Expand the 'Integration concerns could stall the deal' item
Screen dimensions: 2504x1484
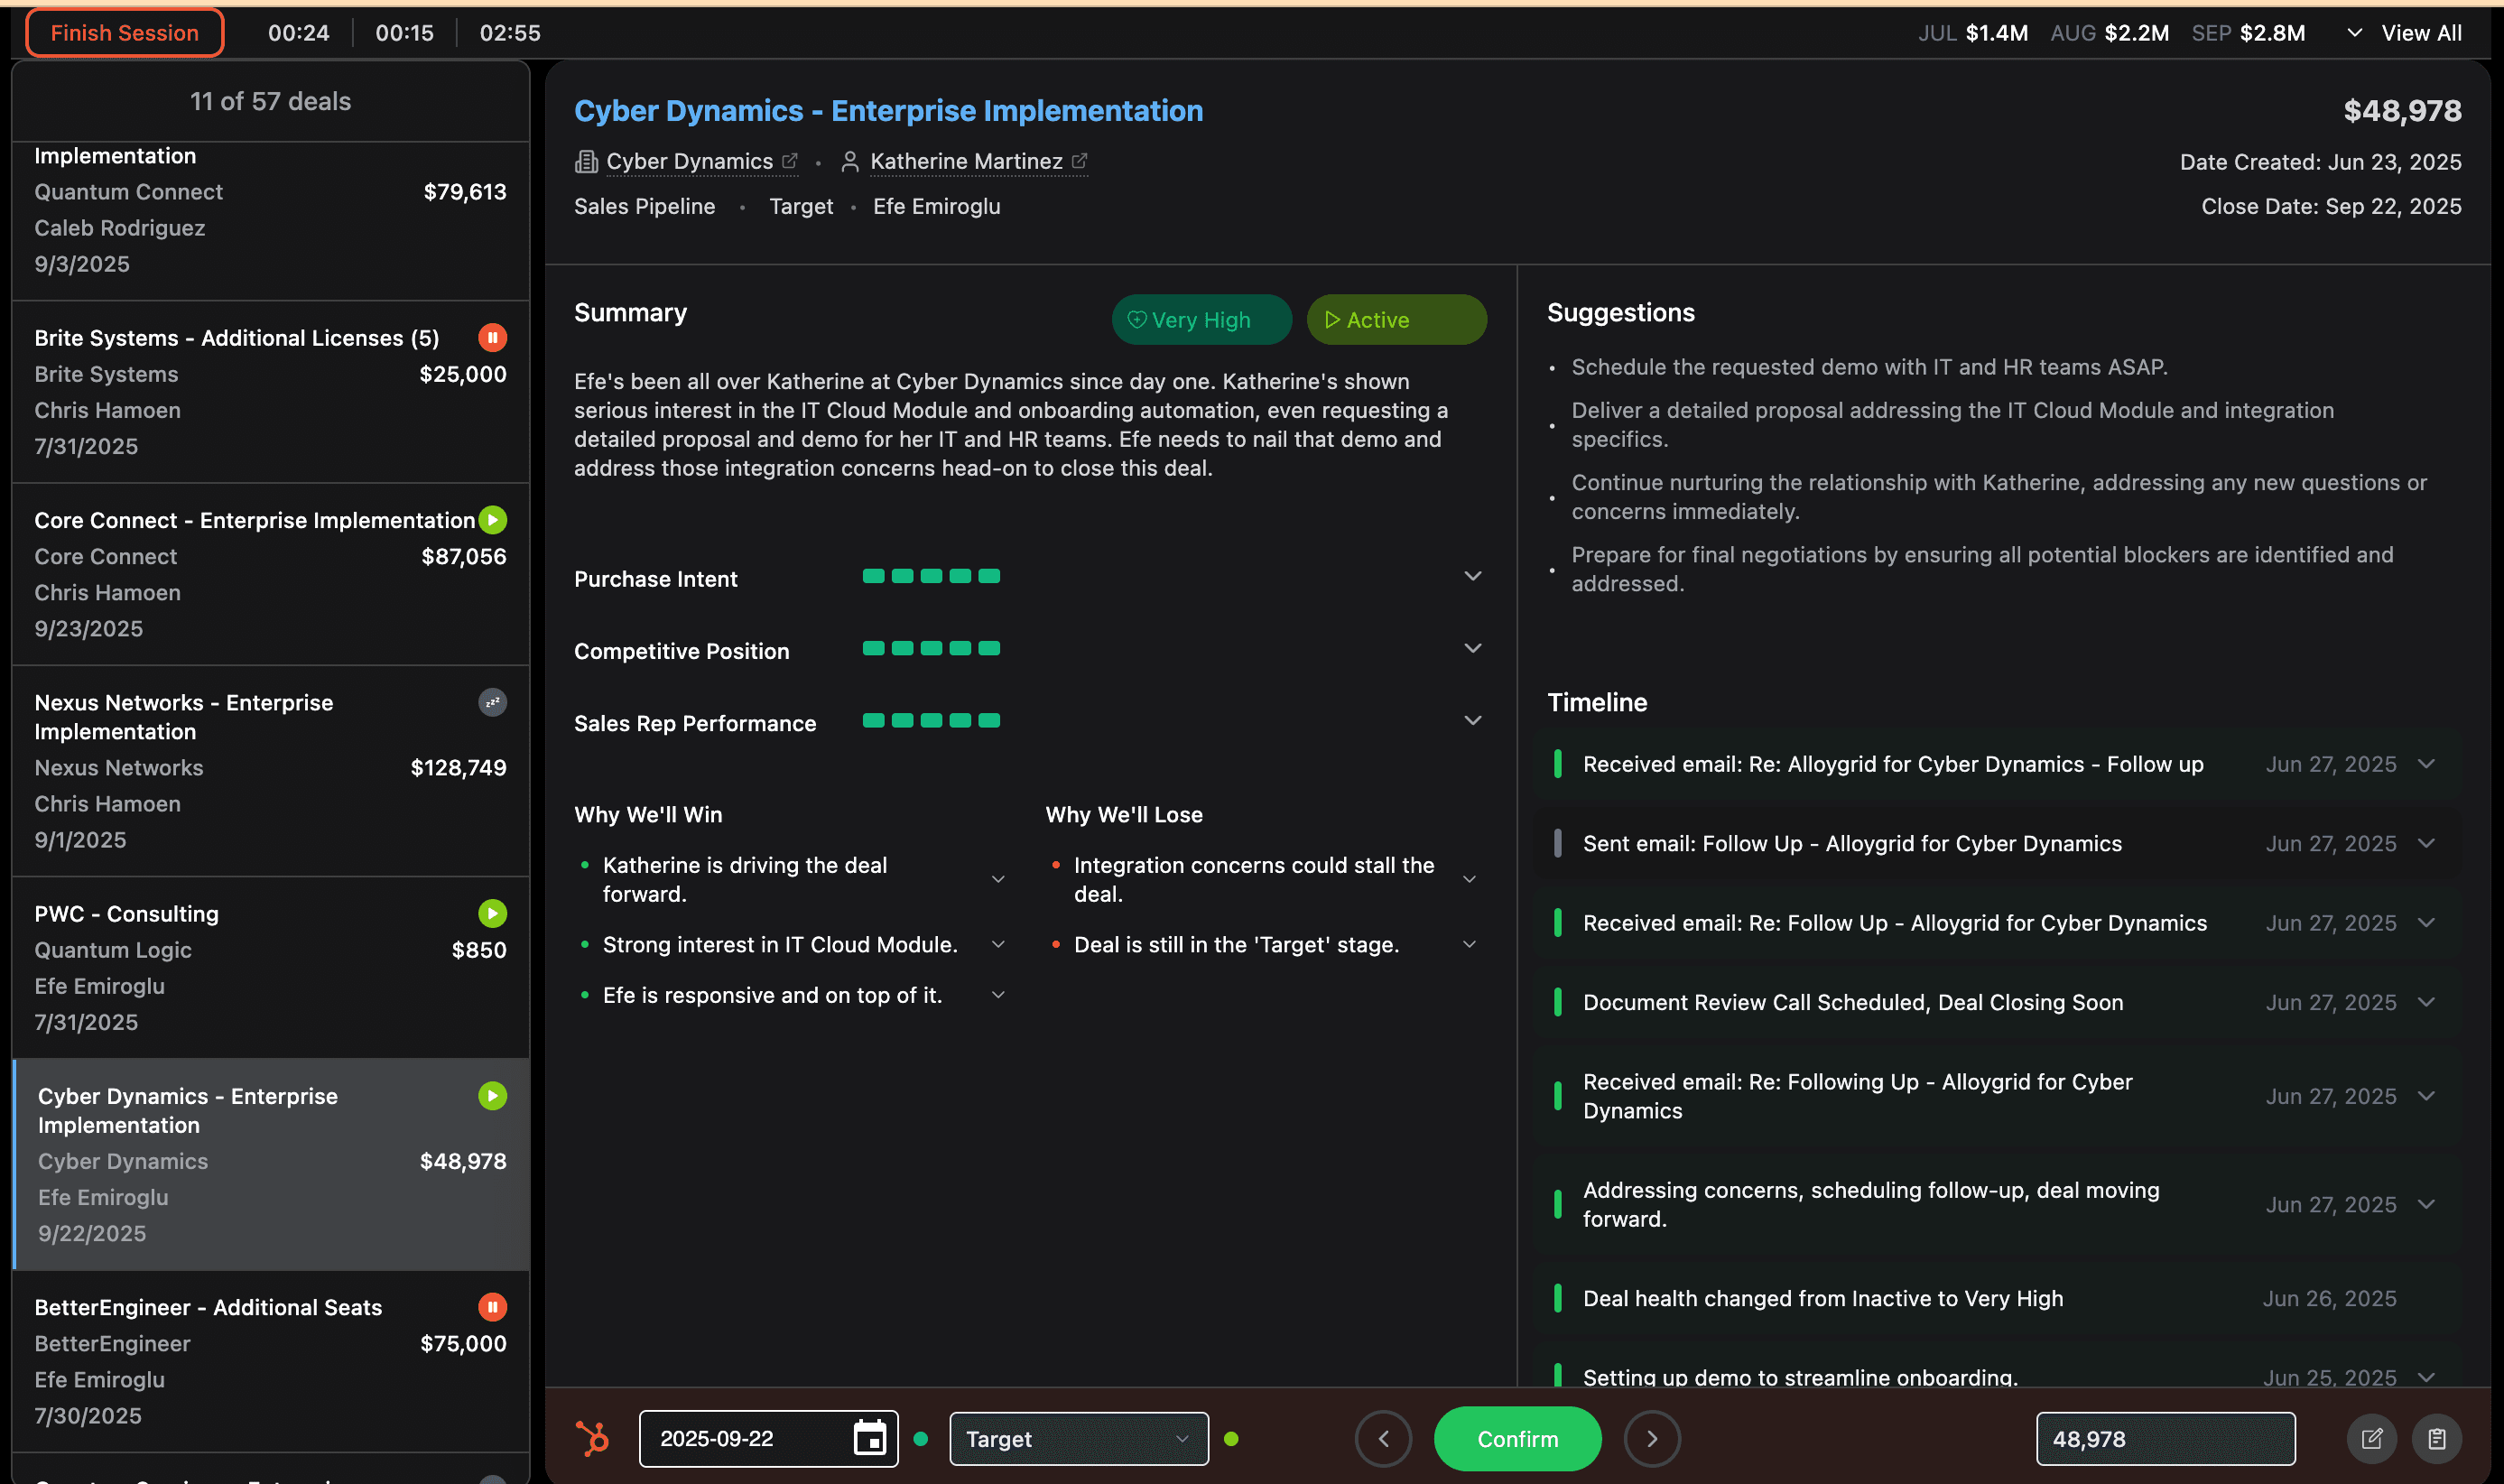click(x=1470, y=878)
